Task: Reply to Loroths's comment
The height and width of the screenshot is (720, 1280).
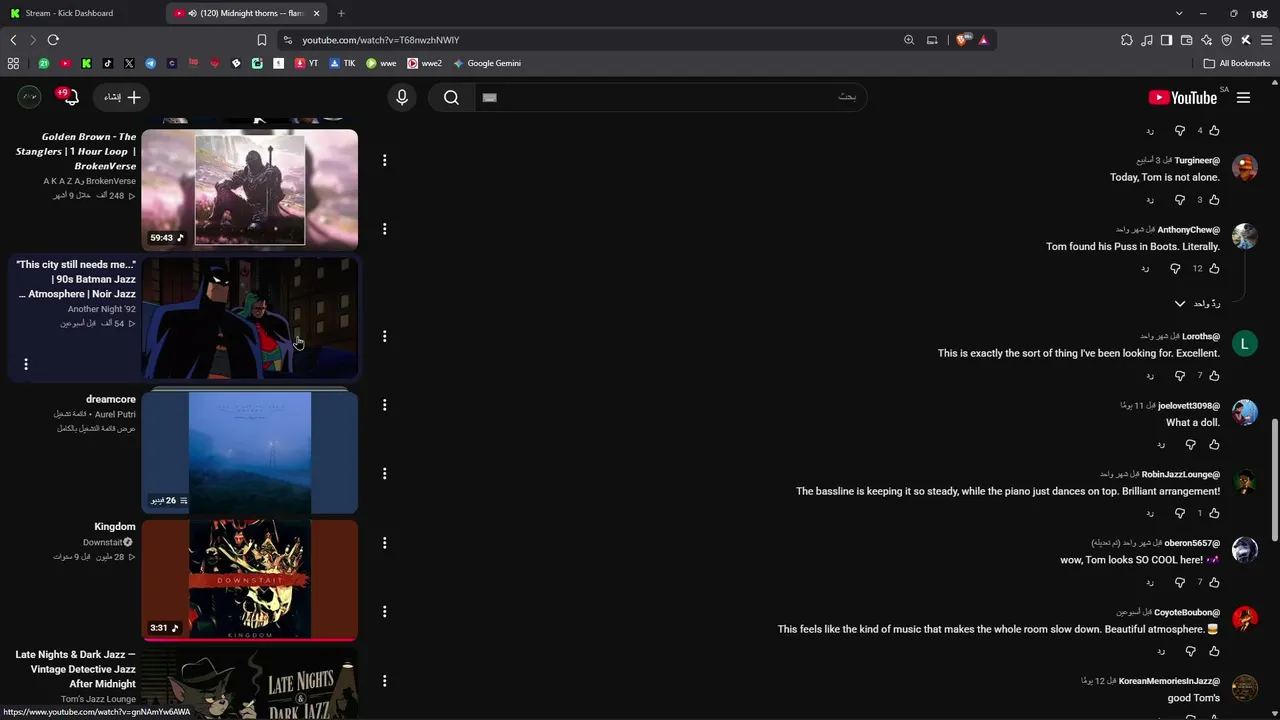Action: (1150, 376)
